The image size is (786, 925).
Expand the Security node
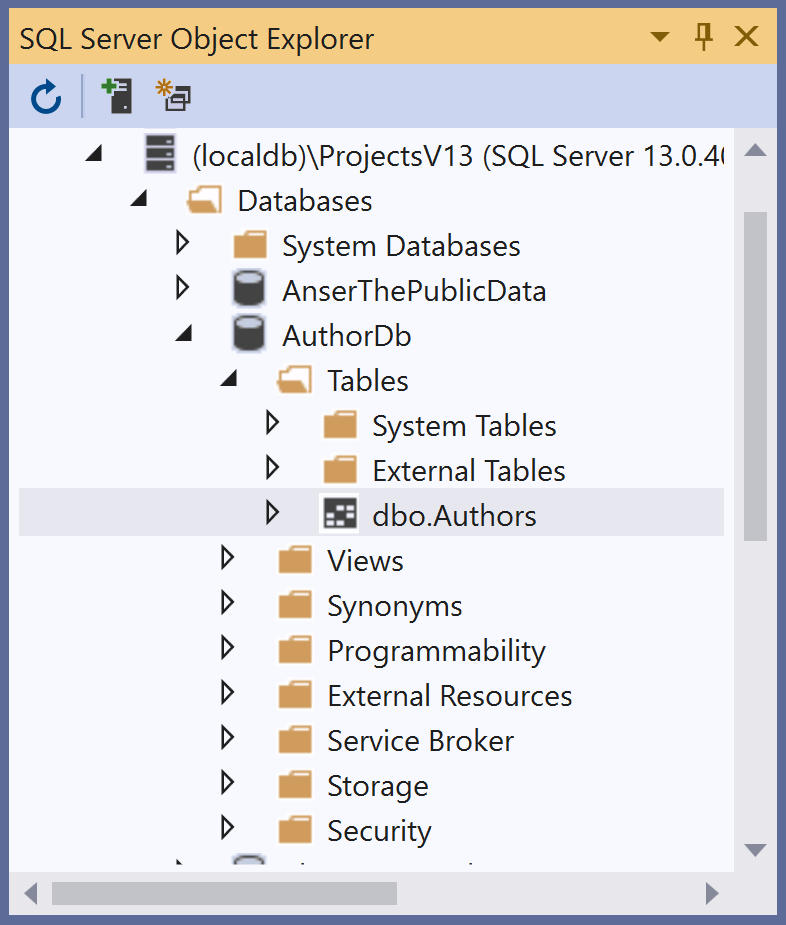pyautogui.click(x=227, y=828)
